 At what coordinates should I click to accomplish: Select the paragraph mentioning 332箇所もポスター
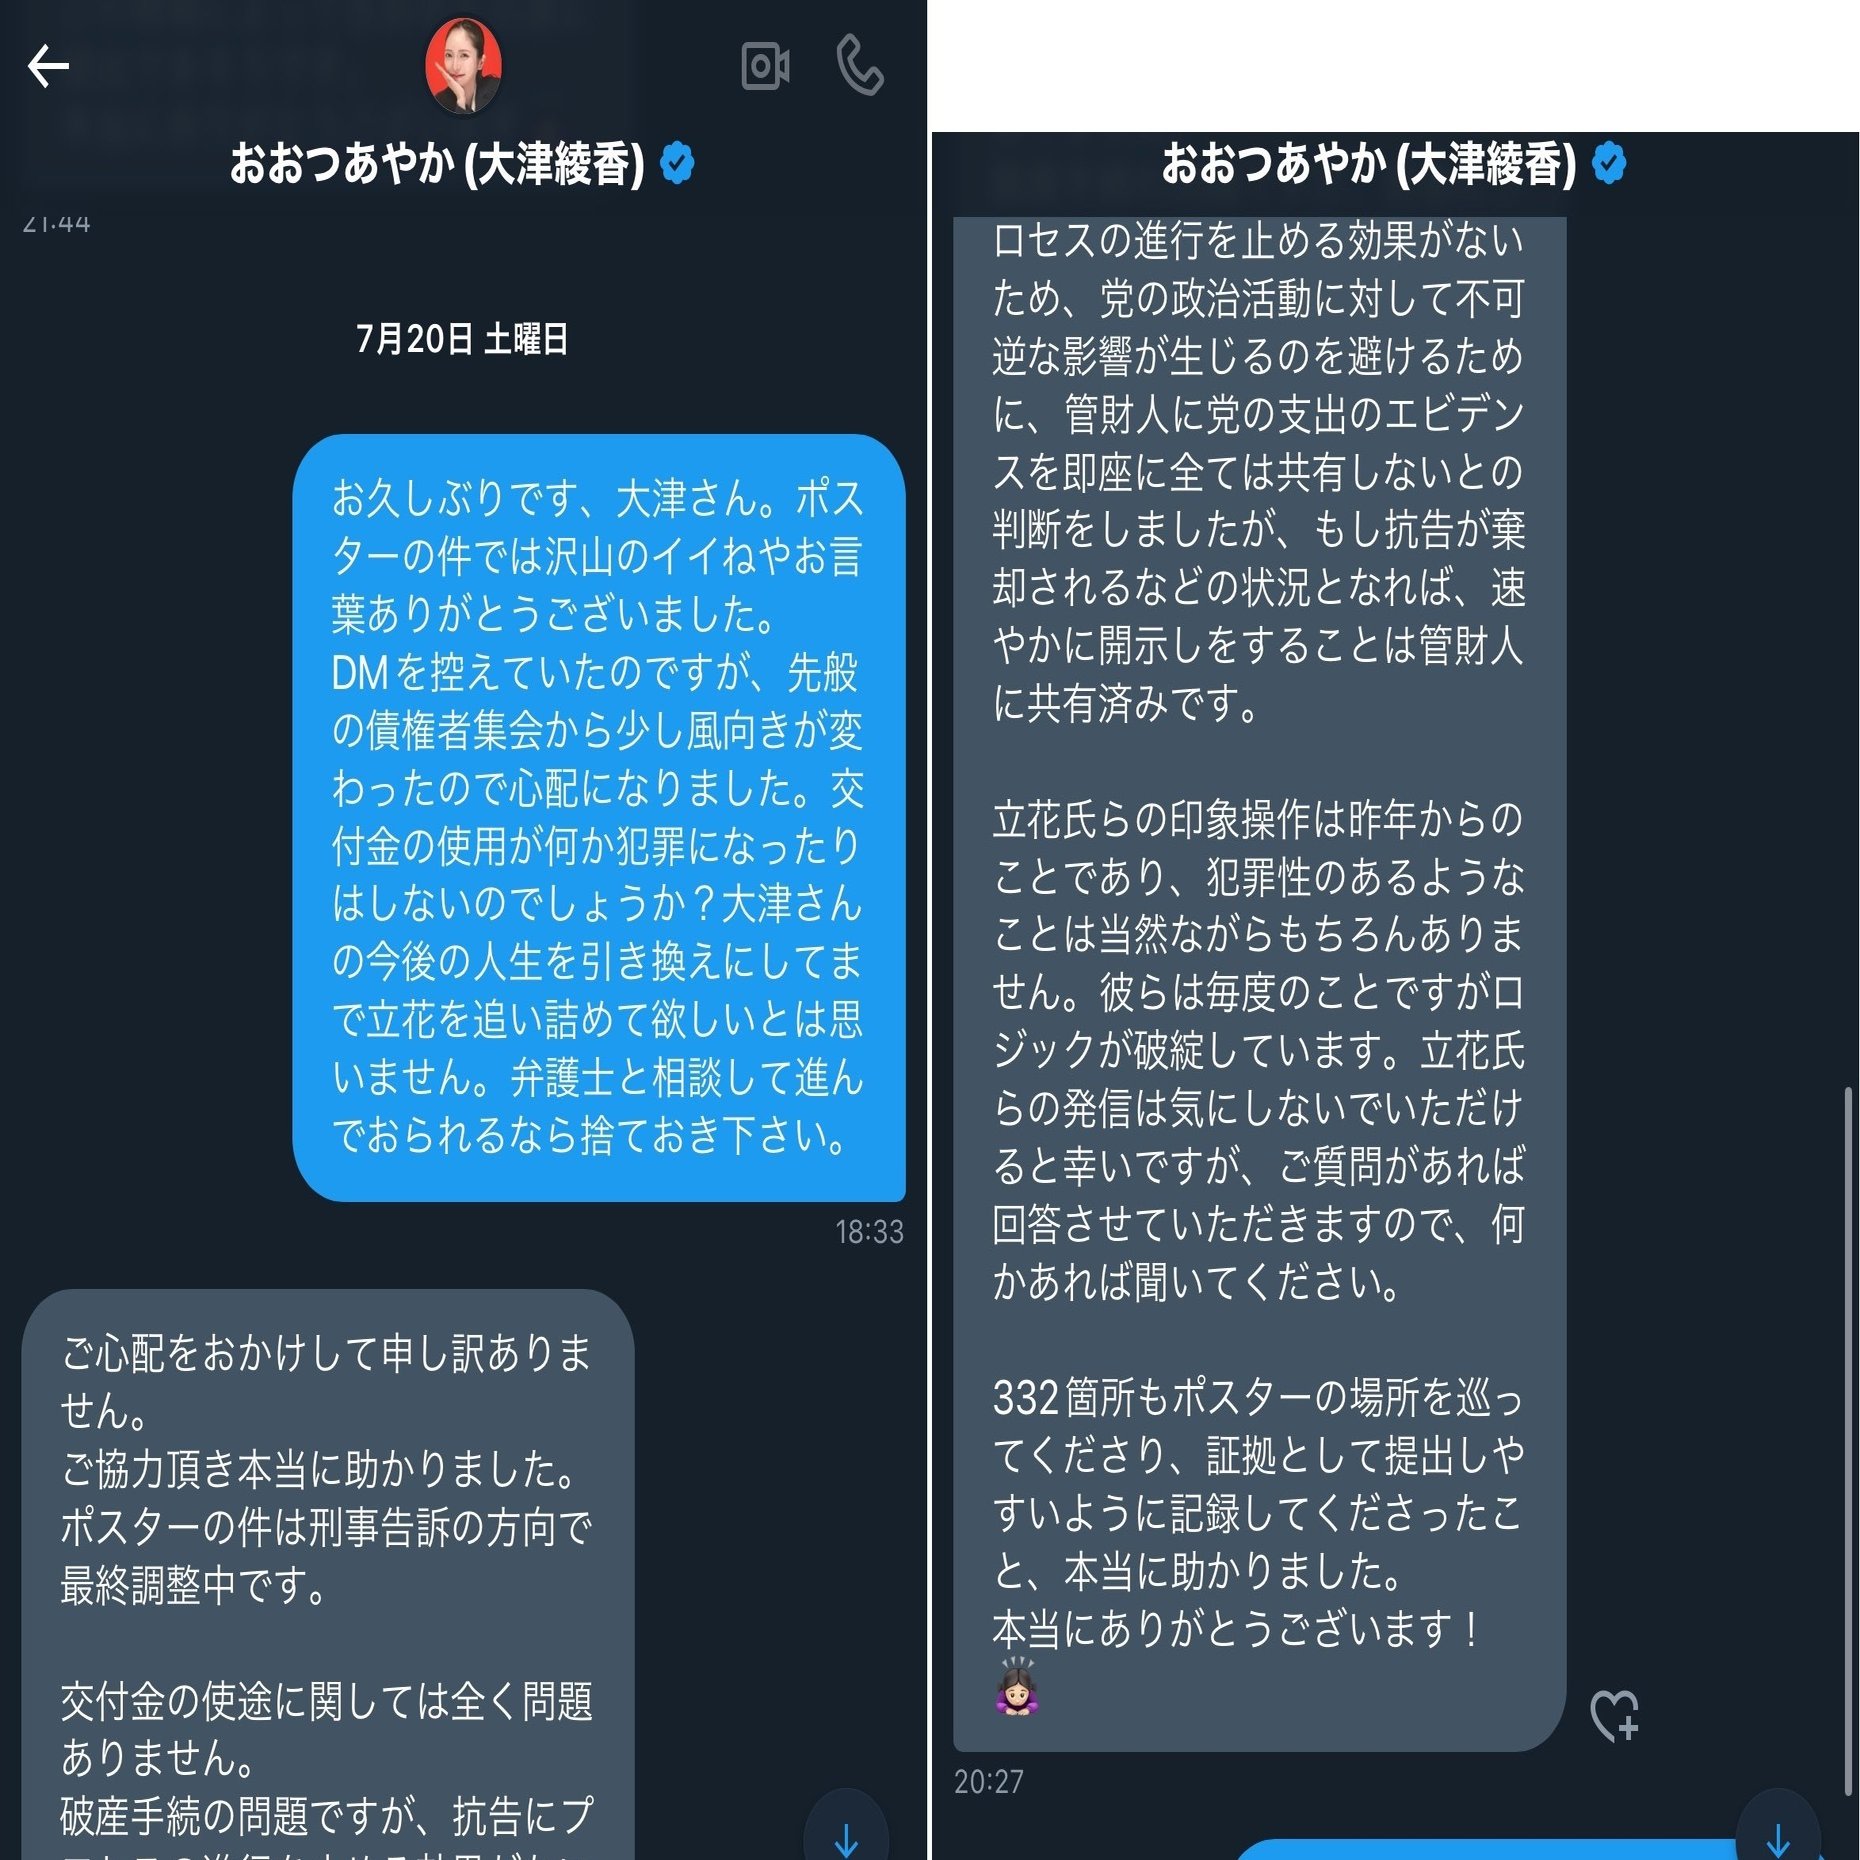[1259, 1513]
